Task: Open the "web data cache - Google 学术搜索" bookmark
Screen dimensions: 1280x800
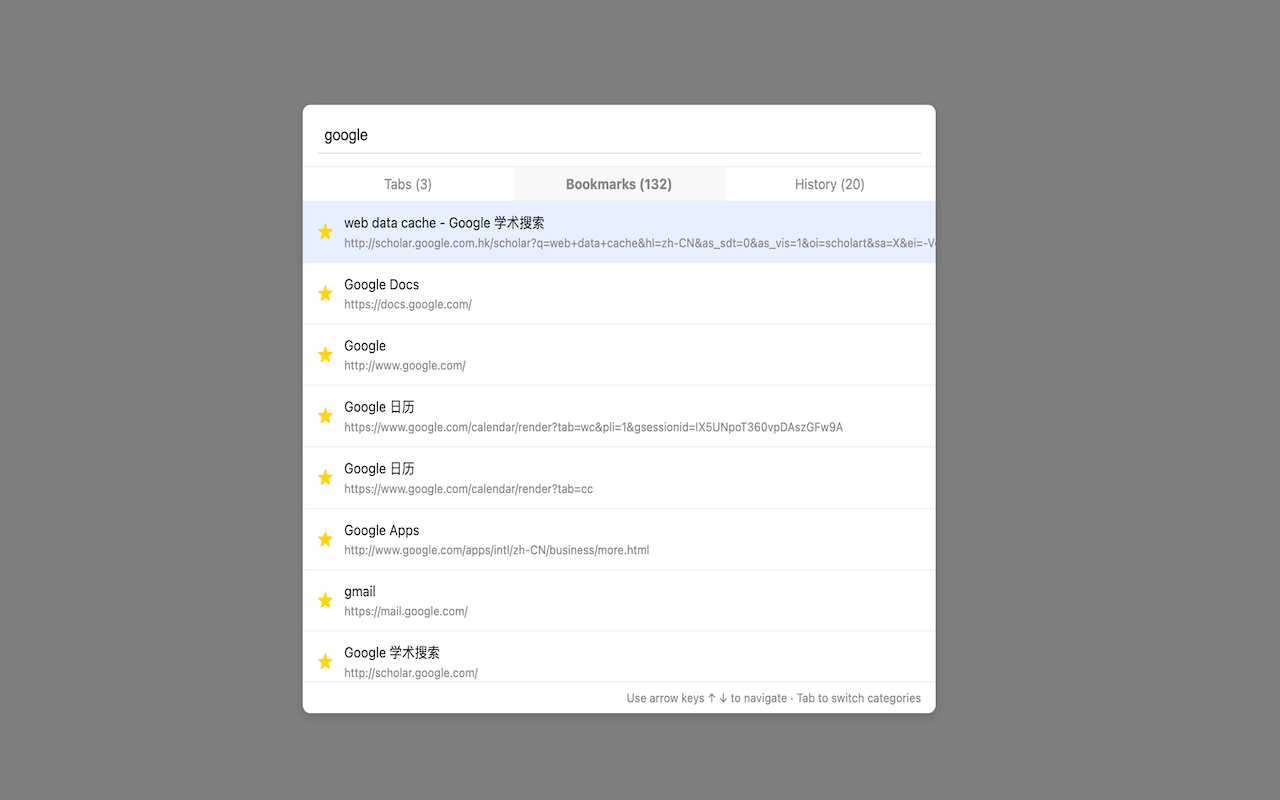Action: (x=444, y=223)
